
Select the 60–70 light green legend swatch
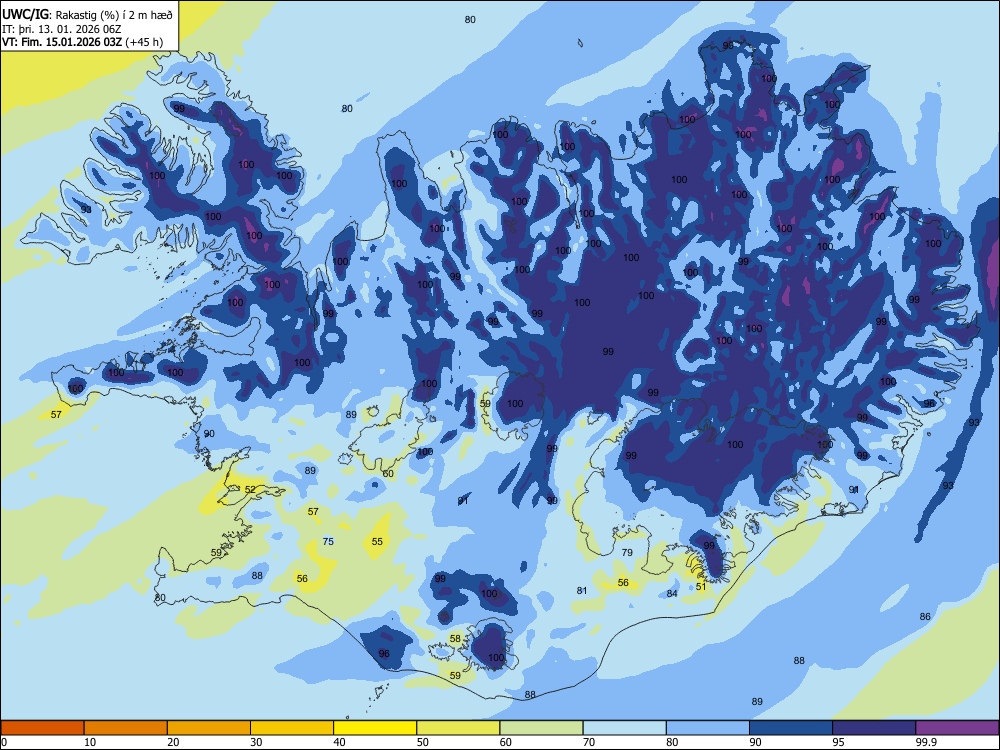pos(541,728)
